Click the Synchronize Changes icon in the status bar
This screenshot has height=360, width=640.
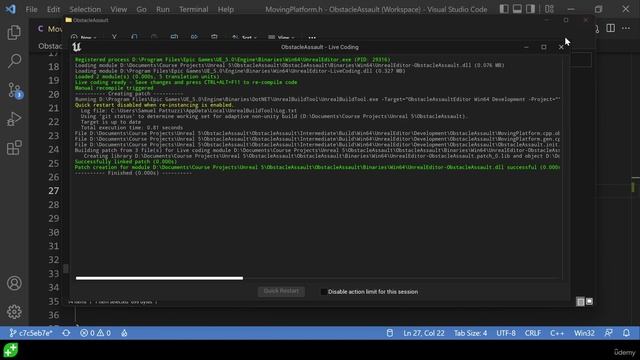66,333
